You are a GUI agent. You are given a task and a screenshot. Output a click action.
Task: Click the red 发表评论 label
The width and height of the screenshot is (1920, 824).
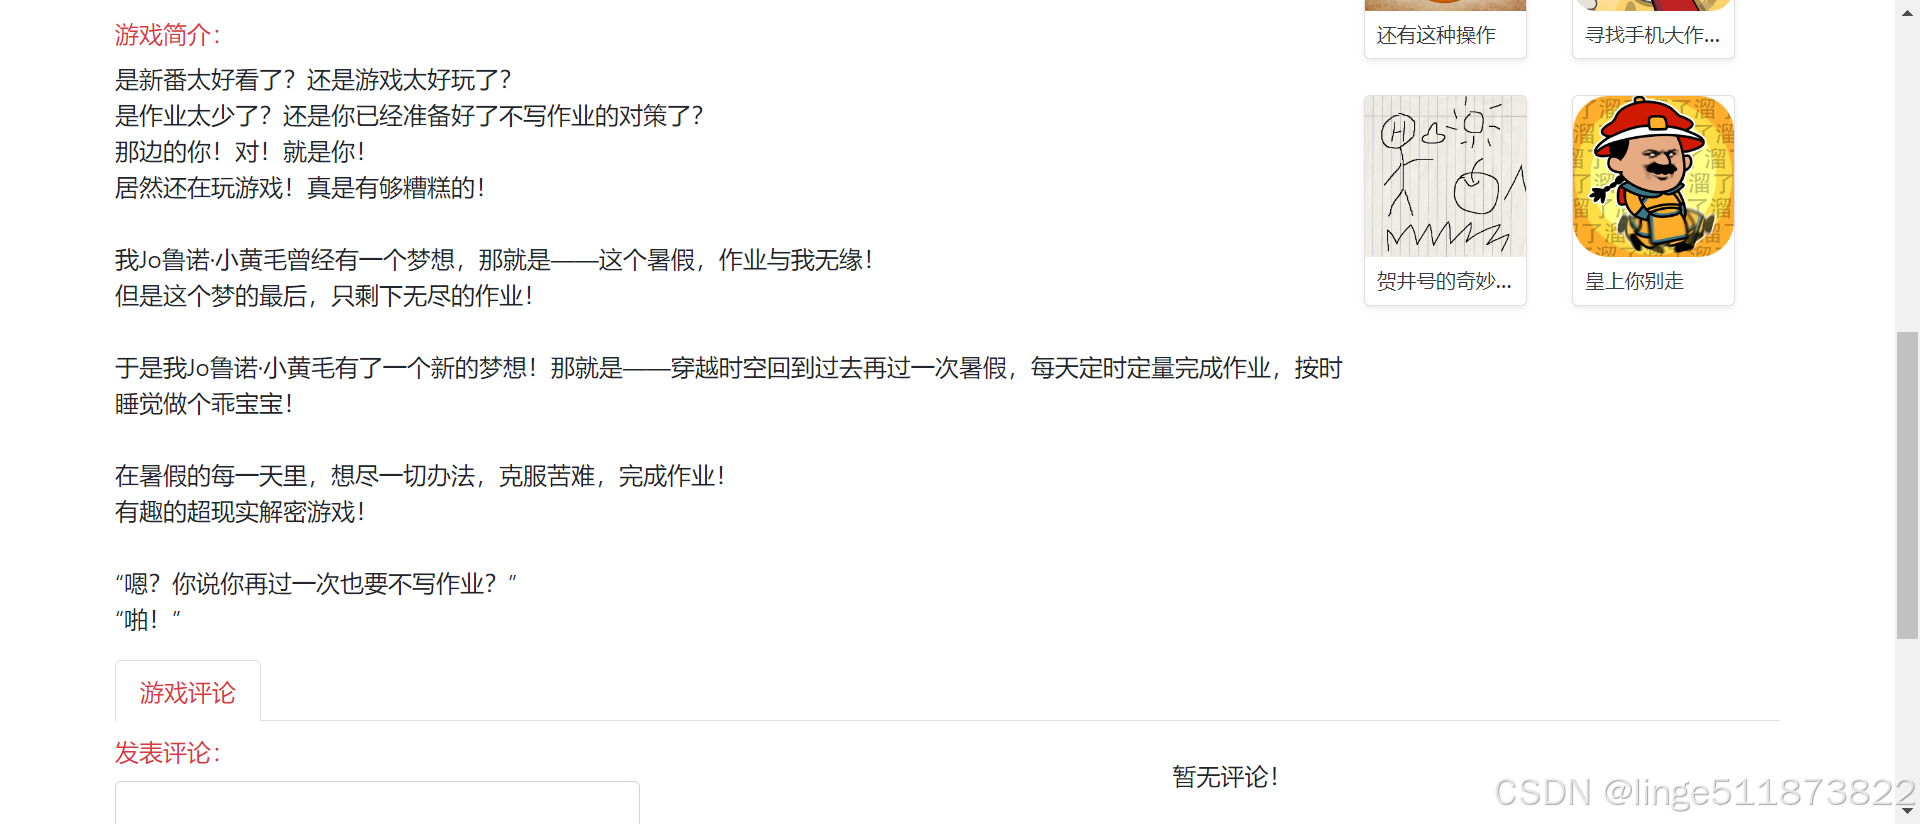[x=167, y=753]
